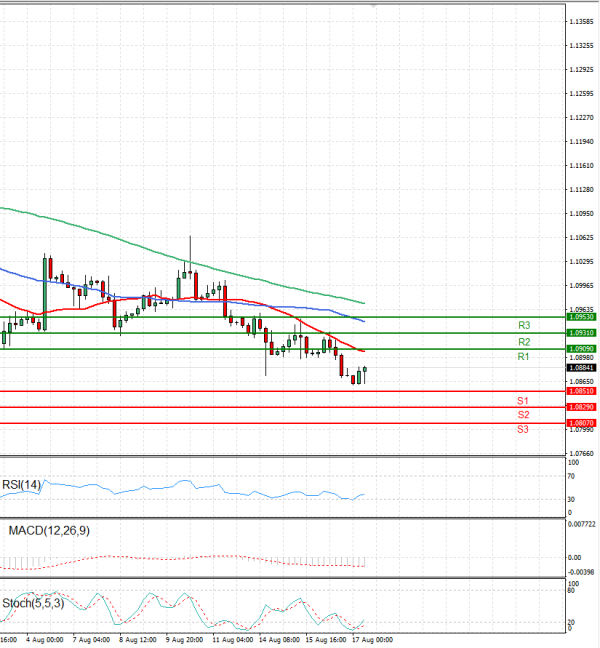Viewport: 600px width, 648px height.
Task: Click the 1.13255 price axis value
Action: 581,45
